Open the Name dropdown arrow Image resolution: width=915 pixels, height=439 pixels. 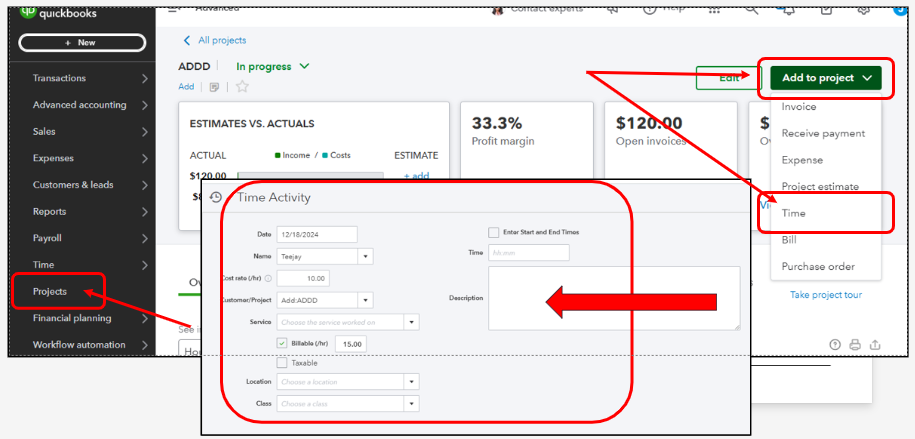tap(366, 256)
